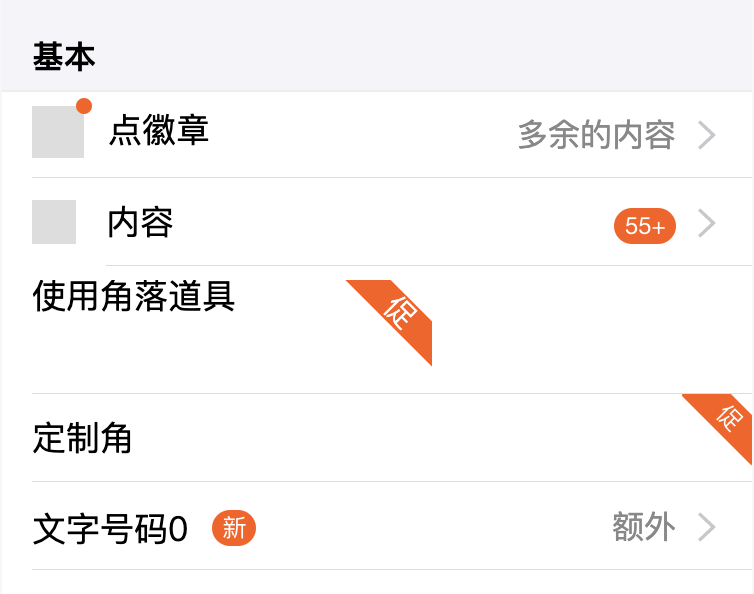Tap the orange dot badge on the thumbnail
754x594 pixels.
(x=84, y=105)
